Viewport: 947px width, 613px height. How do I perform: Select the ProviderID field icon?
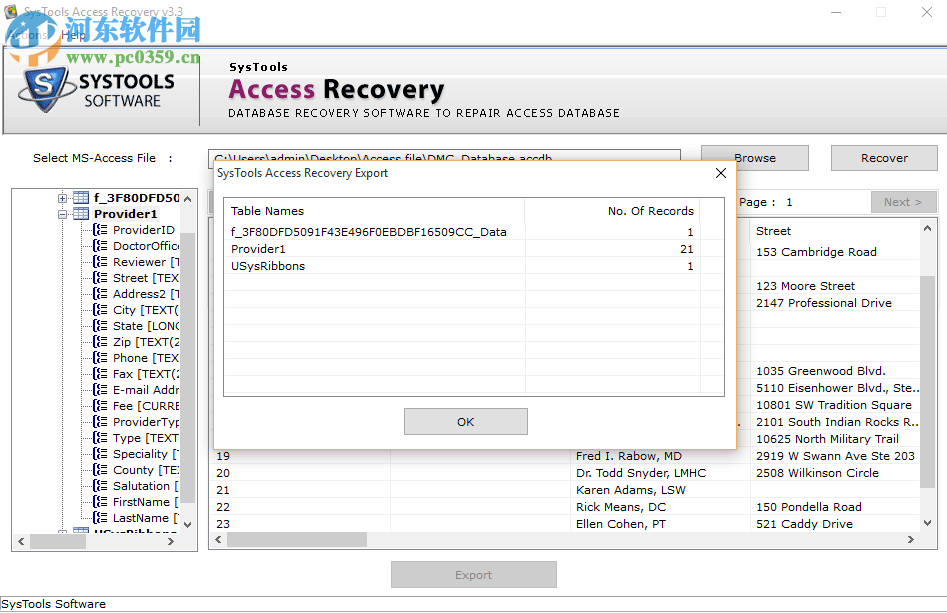click(98, 229)
